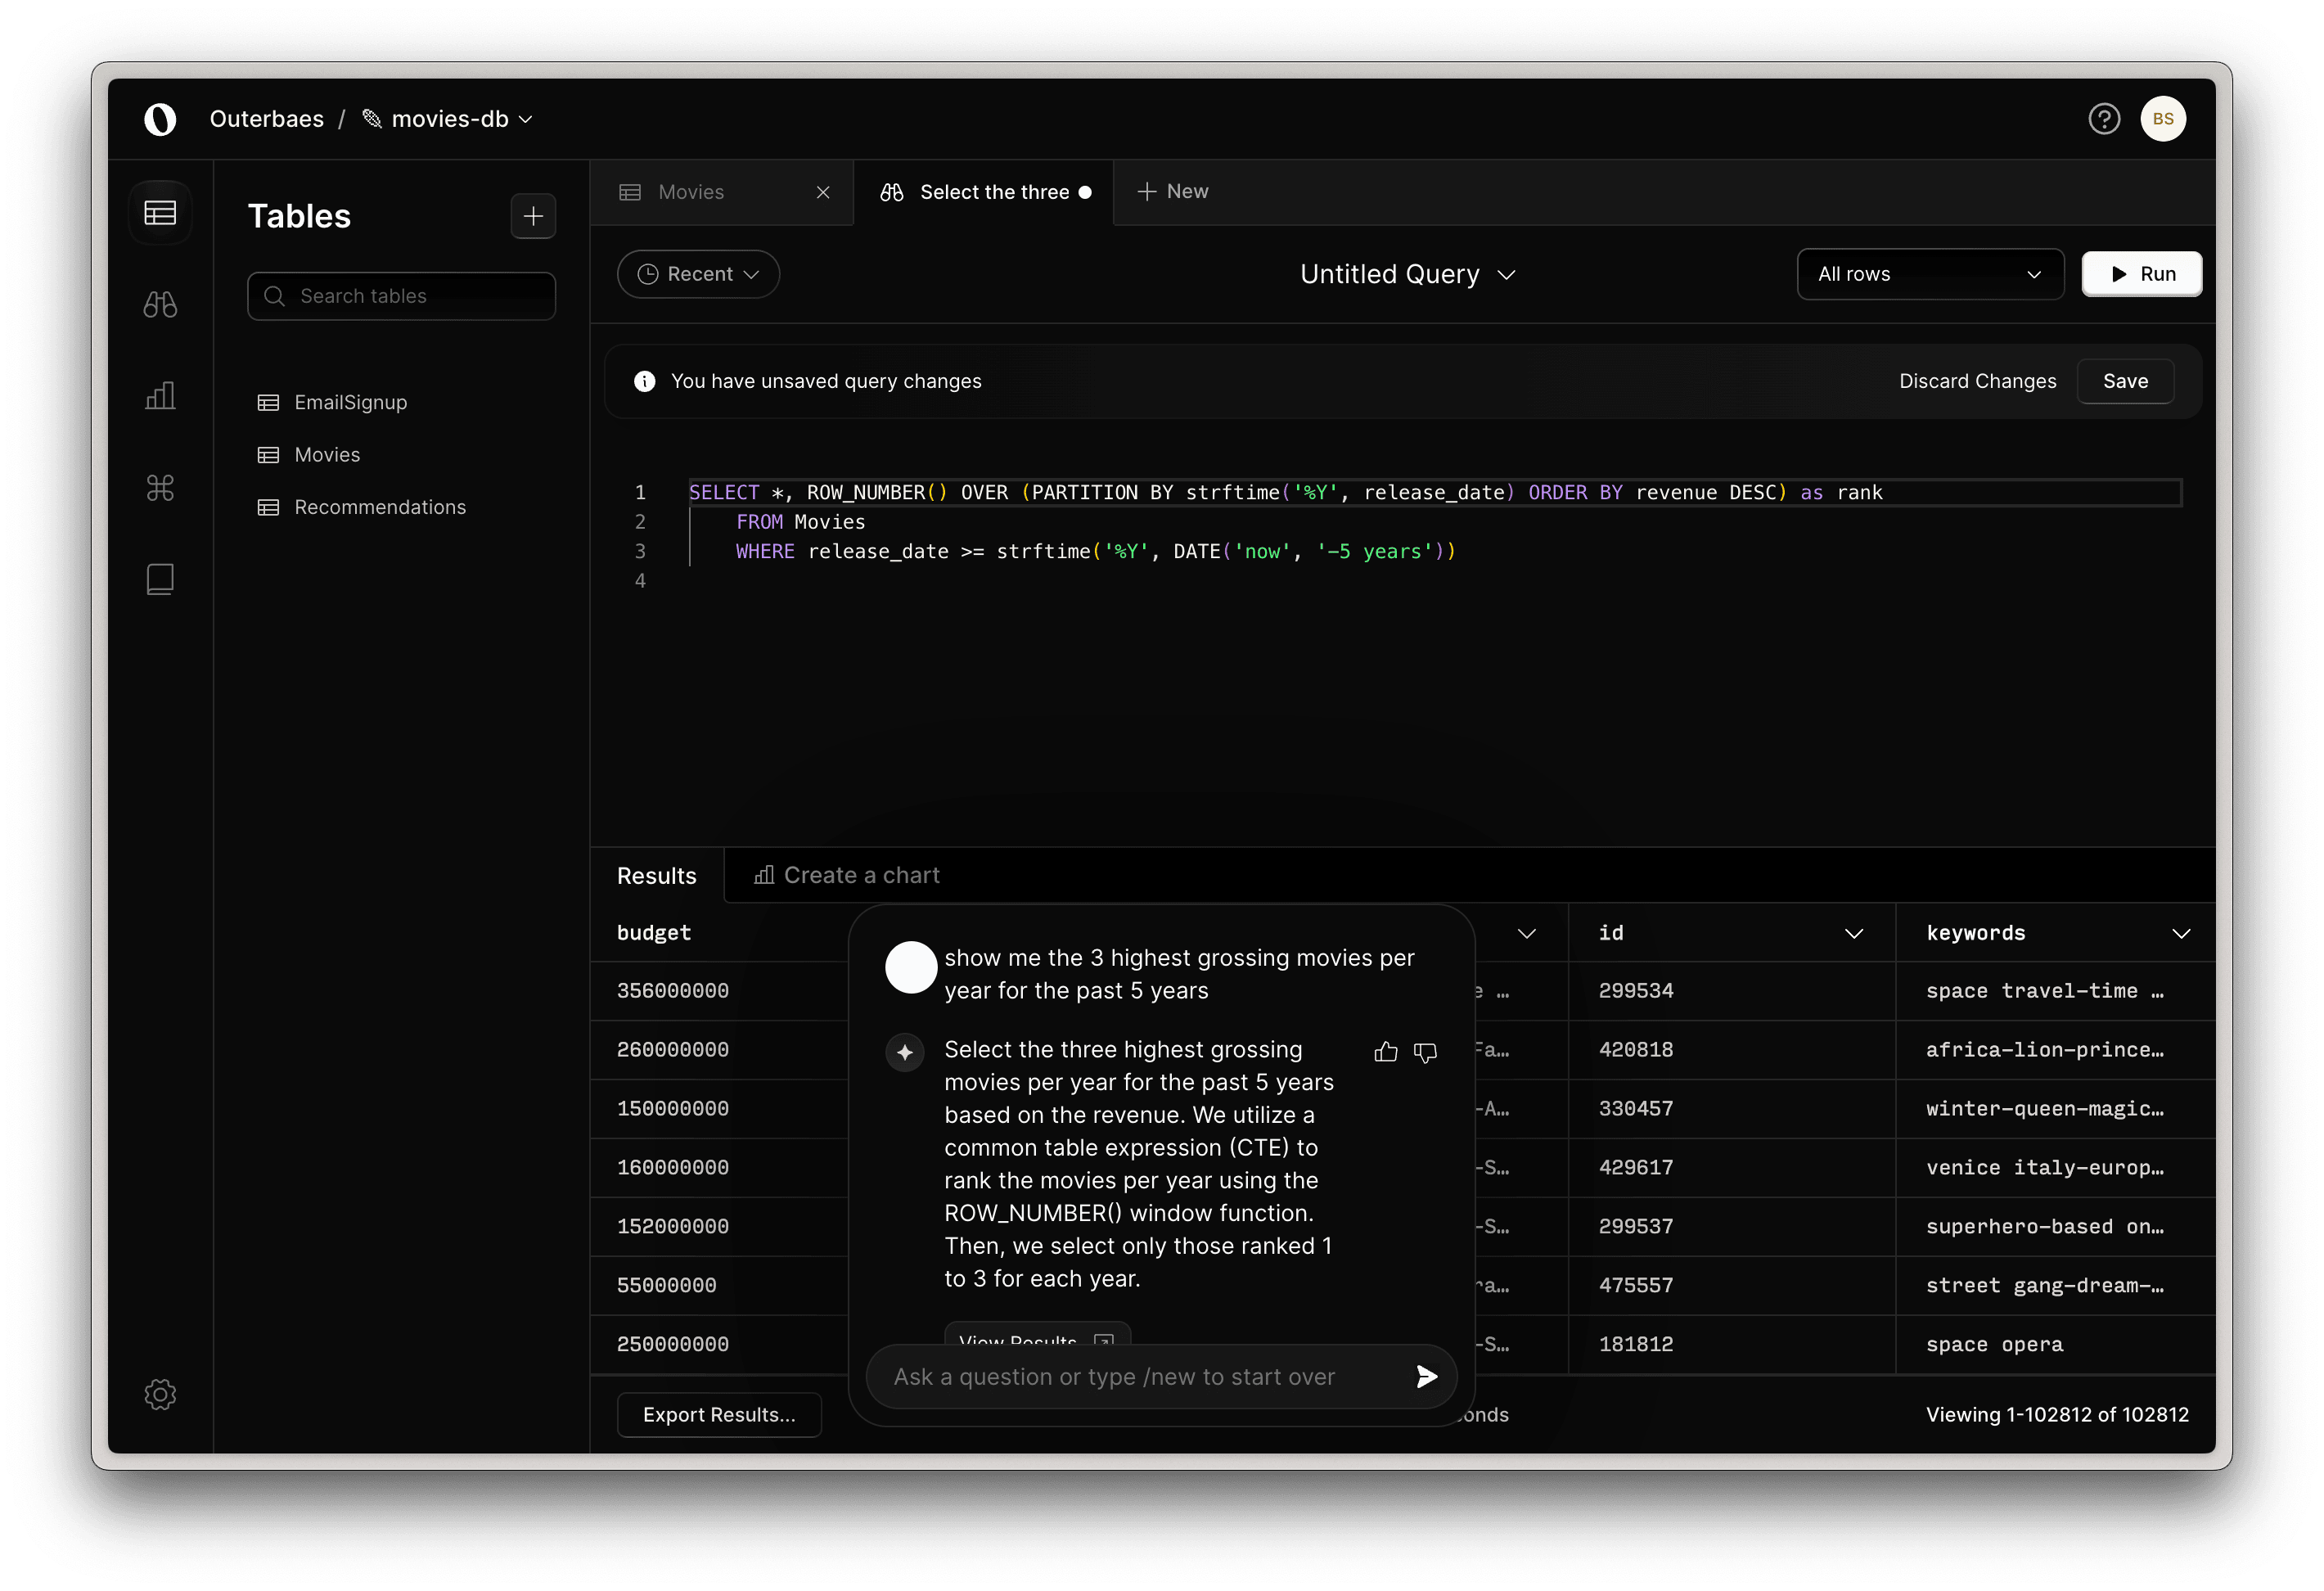Click the white user avatar in chat
The height and width of the screenshot is (1591, 2324).
pos(910,967)
